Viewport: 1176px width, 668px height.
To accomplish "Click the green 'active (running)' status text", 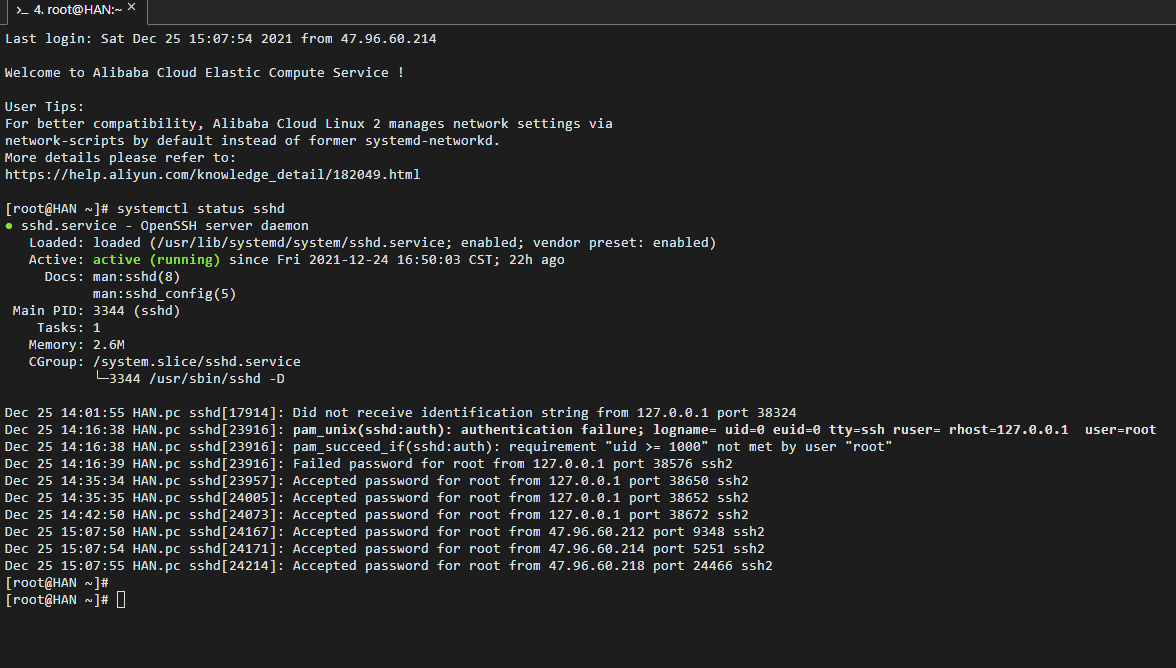I will click(156, 259).
